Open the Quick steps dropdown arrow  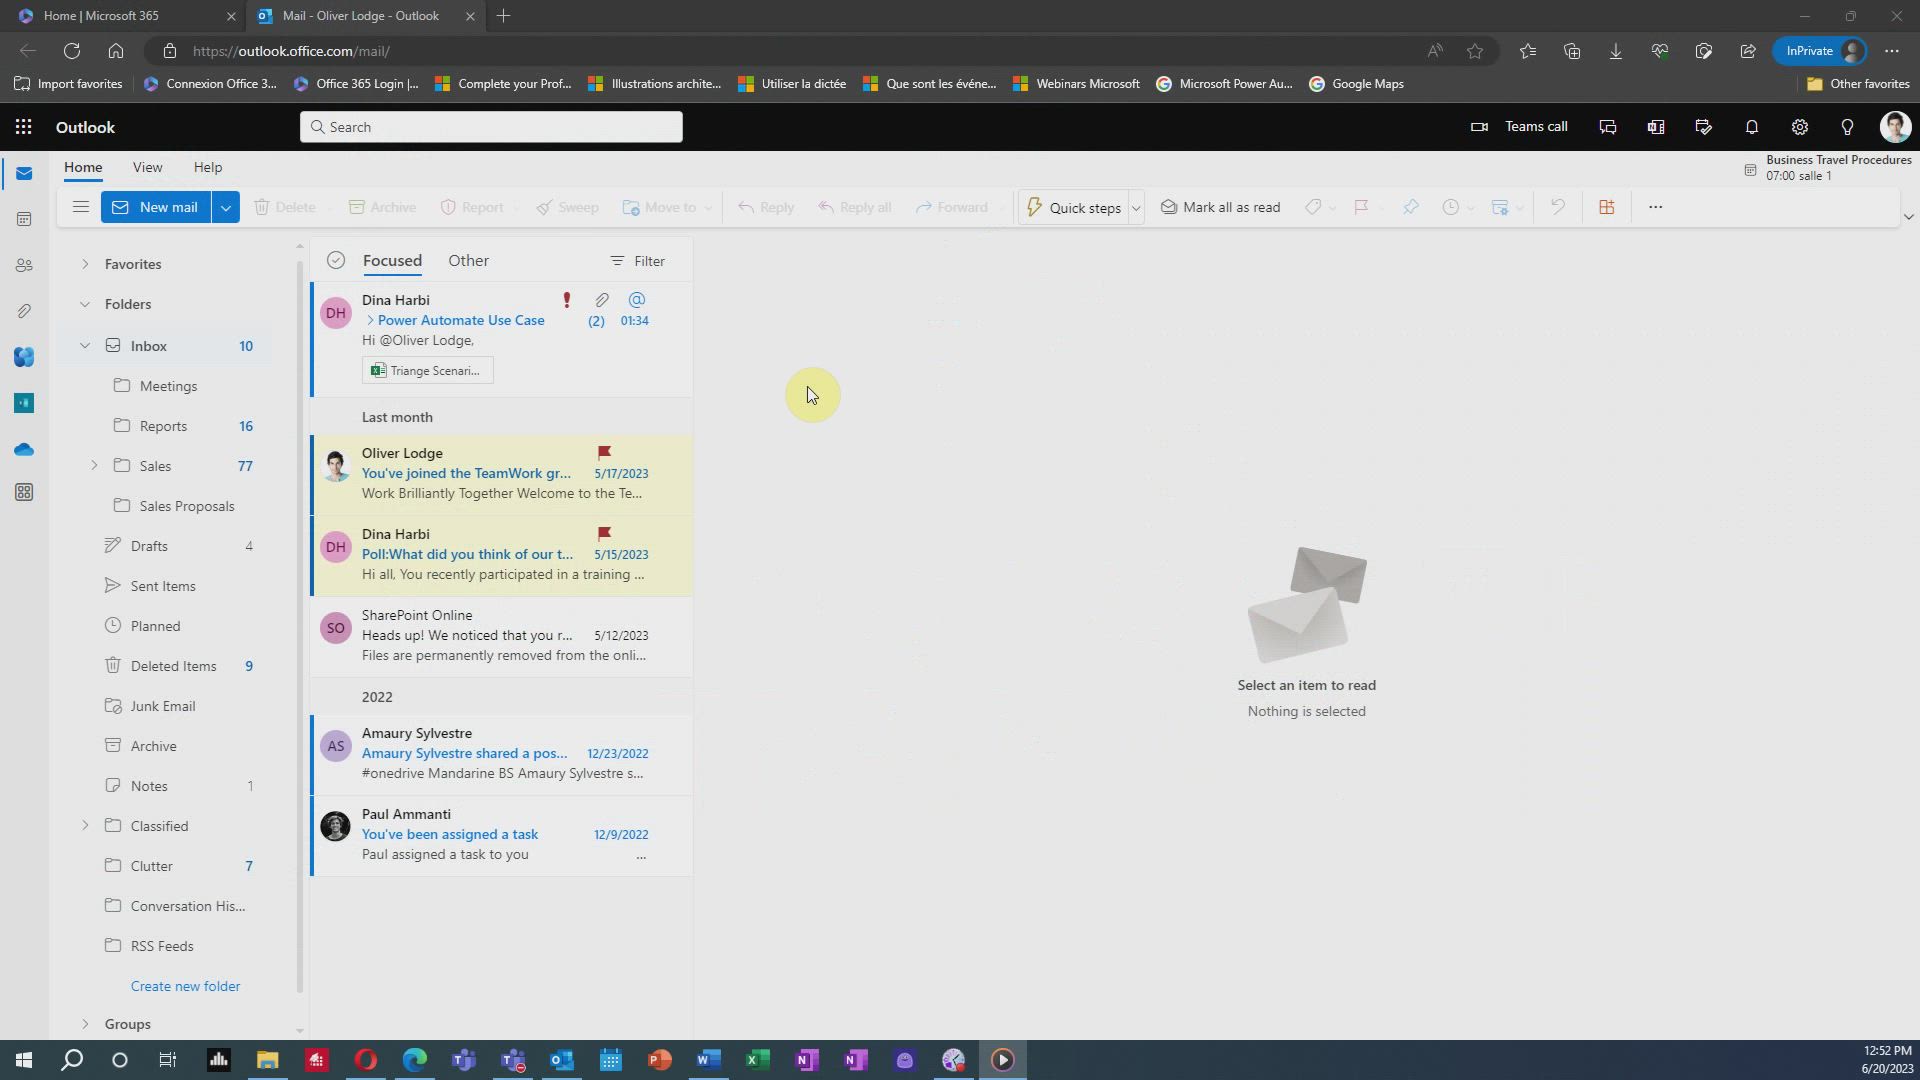tap(1136, 207)
